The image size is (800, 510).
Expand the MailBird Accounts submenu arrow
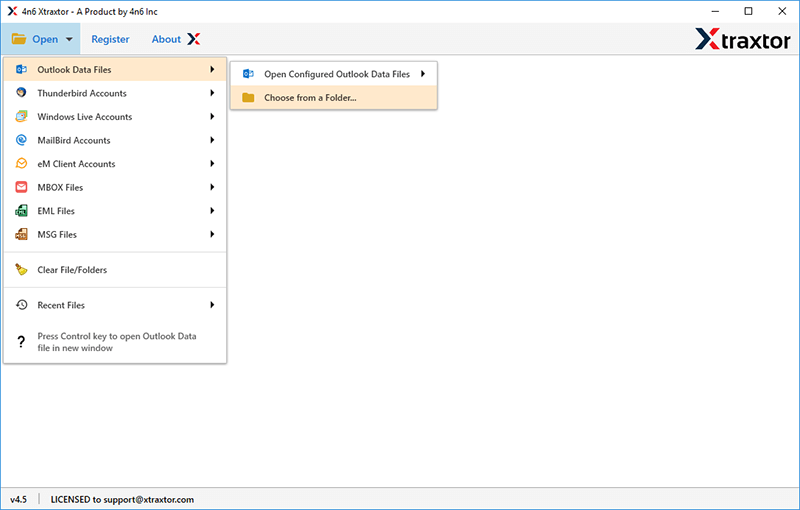(212, 140)
